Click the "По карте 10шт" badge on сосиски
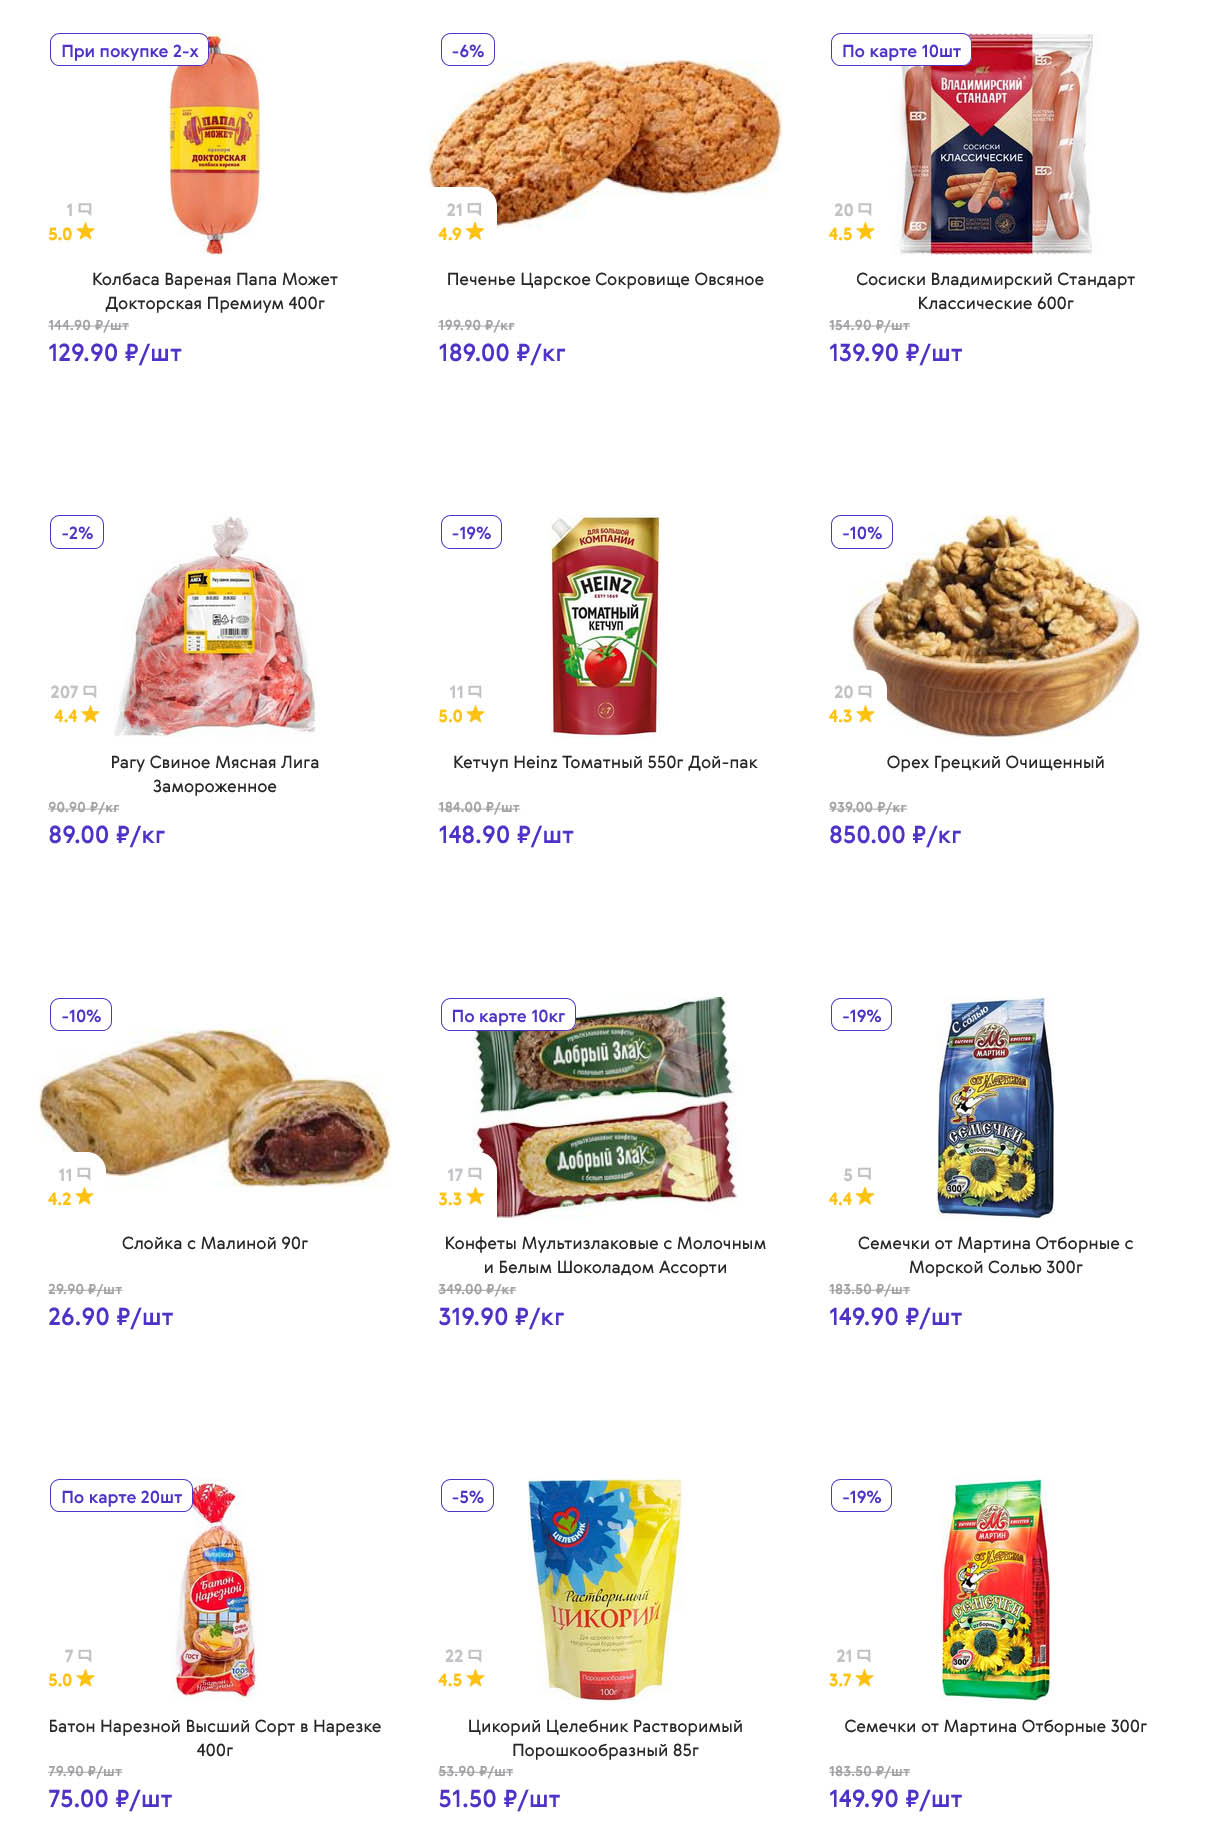The image size is (1210, 1842). tap(900, 51)
